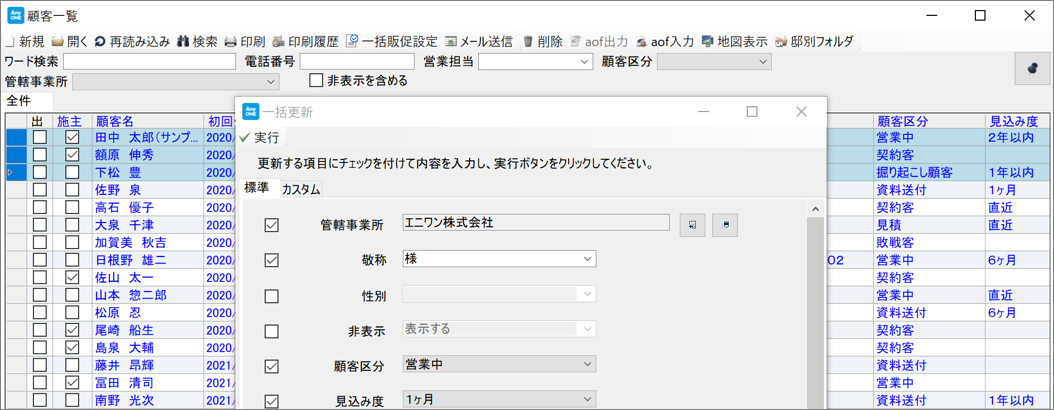
Task: Sort by the 見込み度 column header
Action: (1018, 121)
